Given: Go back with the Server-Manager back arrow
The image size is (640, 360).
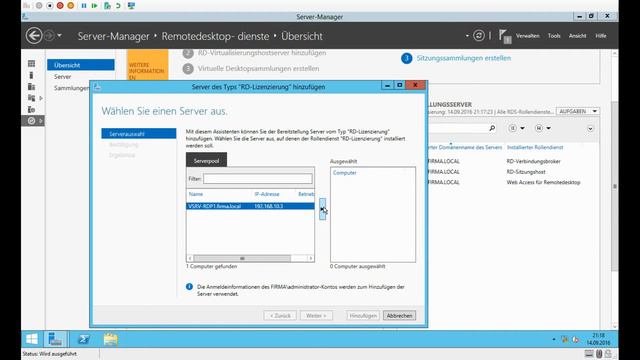Looking at the screenshot, I should [34, 36].
